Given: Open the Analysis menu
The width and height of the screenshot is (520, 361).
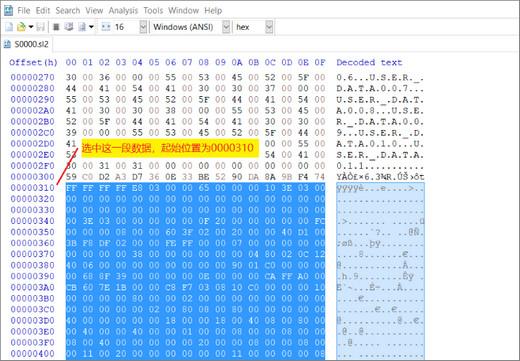Looking at the screenshot, I should coord(123,11).
